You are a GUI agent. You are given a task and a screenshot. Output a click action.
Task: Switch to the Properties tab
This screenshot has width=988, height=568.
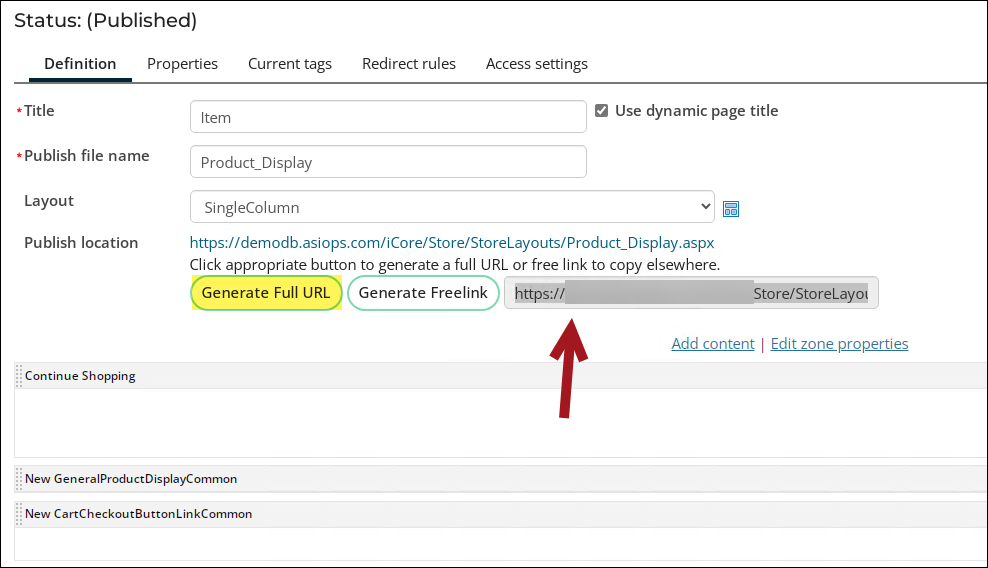click(x=182, y=64)
